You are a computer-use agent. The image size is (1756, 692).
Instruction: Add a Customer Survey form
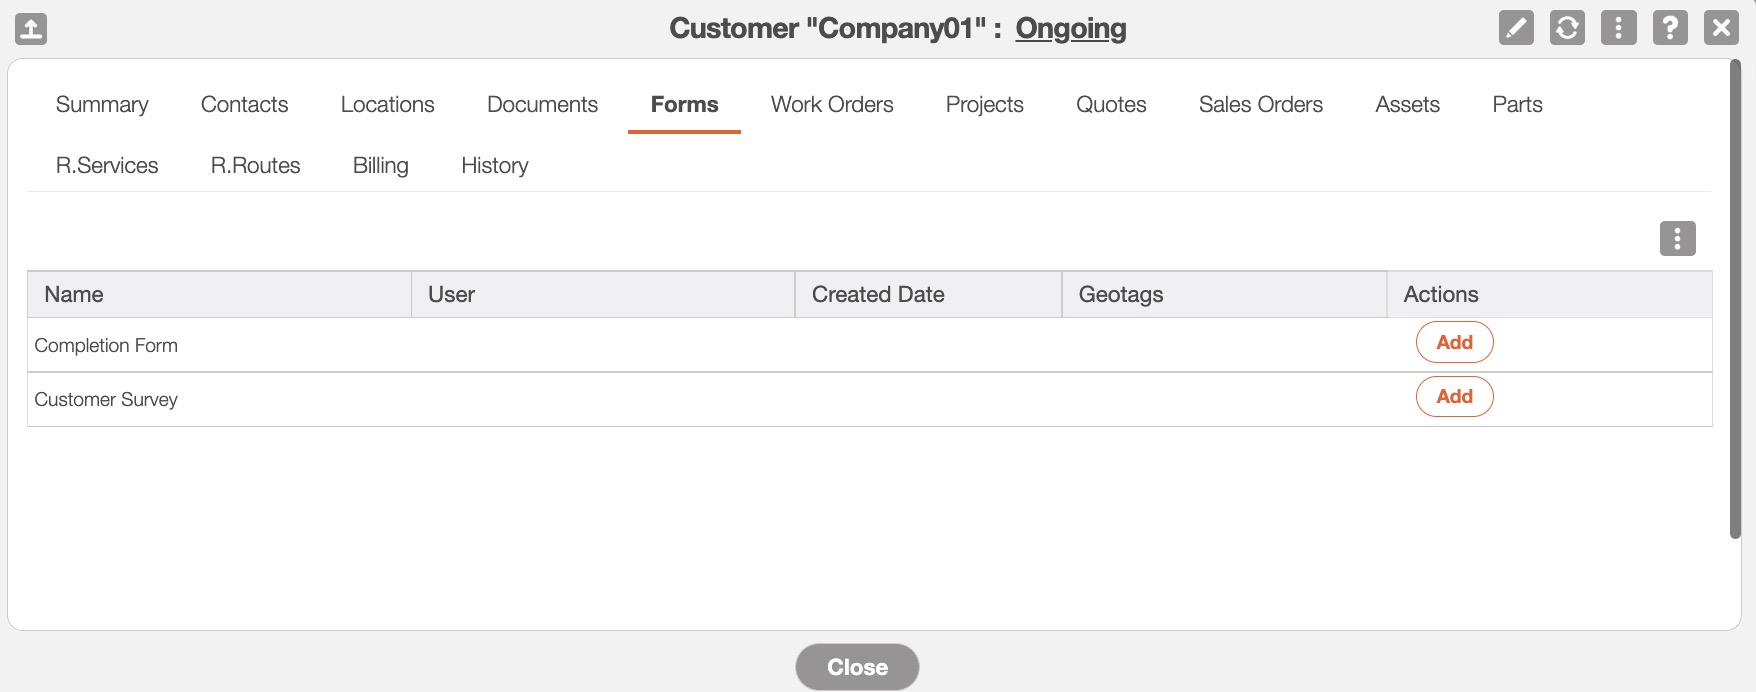pyautogui.click(x=1454, y=397)
